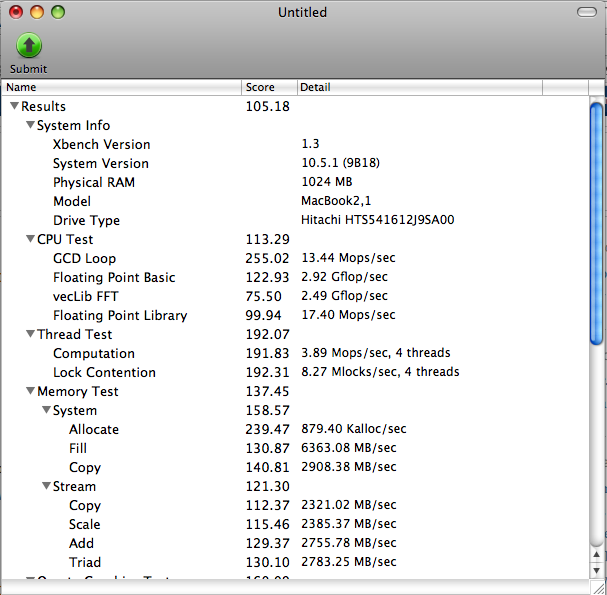This screenshot has width=607, height=595.
Task: Select the Floating Point Basic row
Action: (x=295, y=277)
